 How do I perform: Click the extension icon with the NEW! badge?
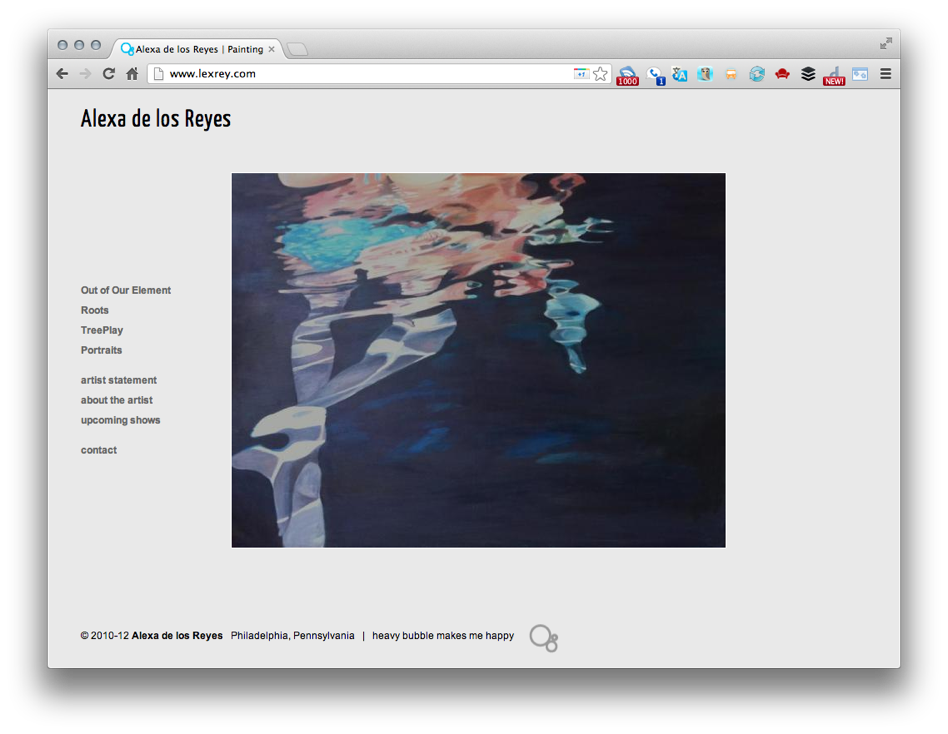[834, 75]
